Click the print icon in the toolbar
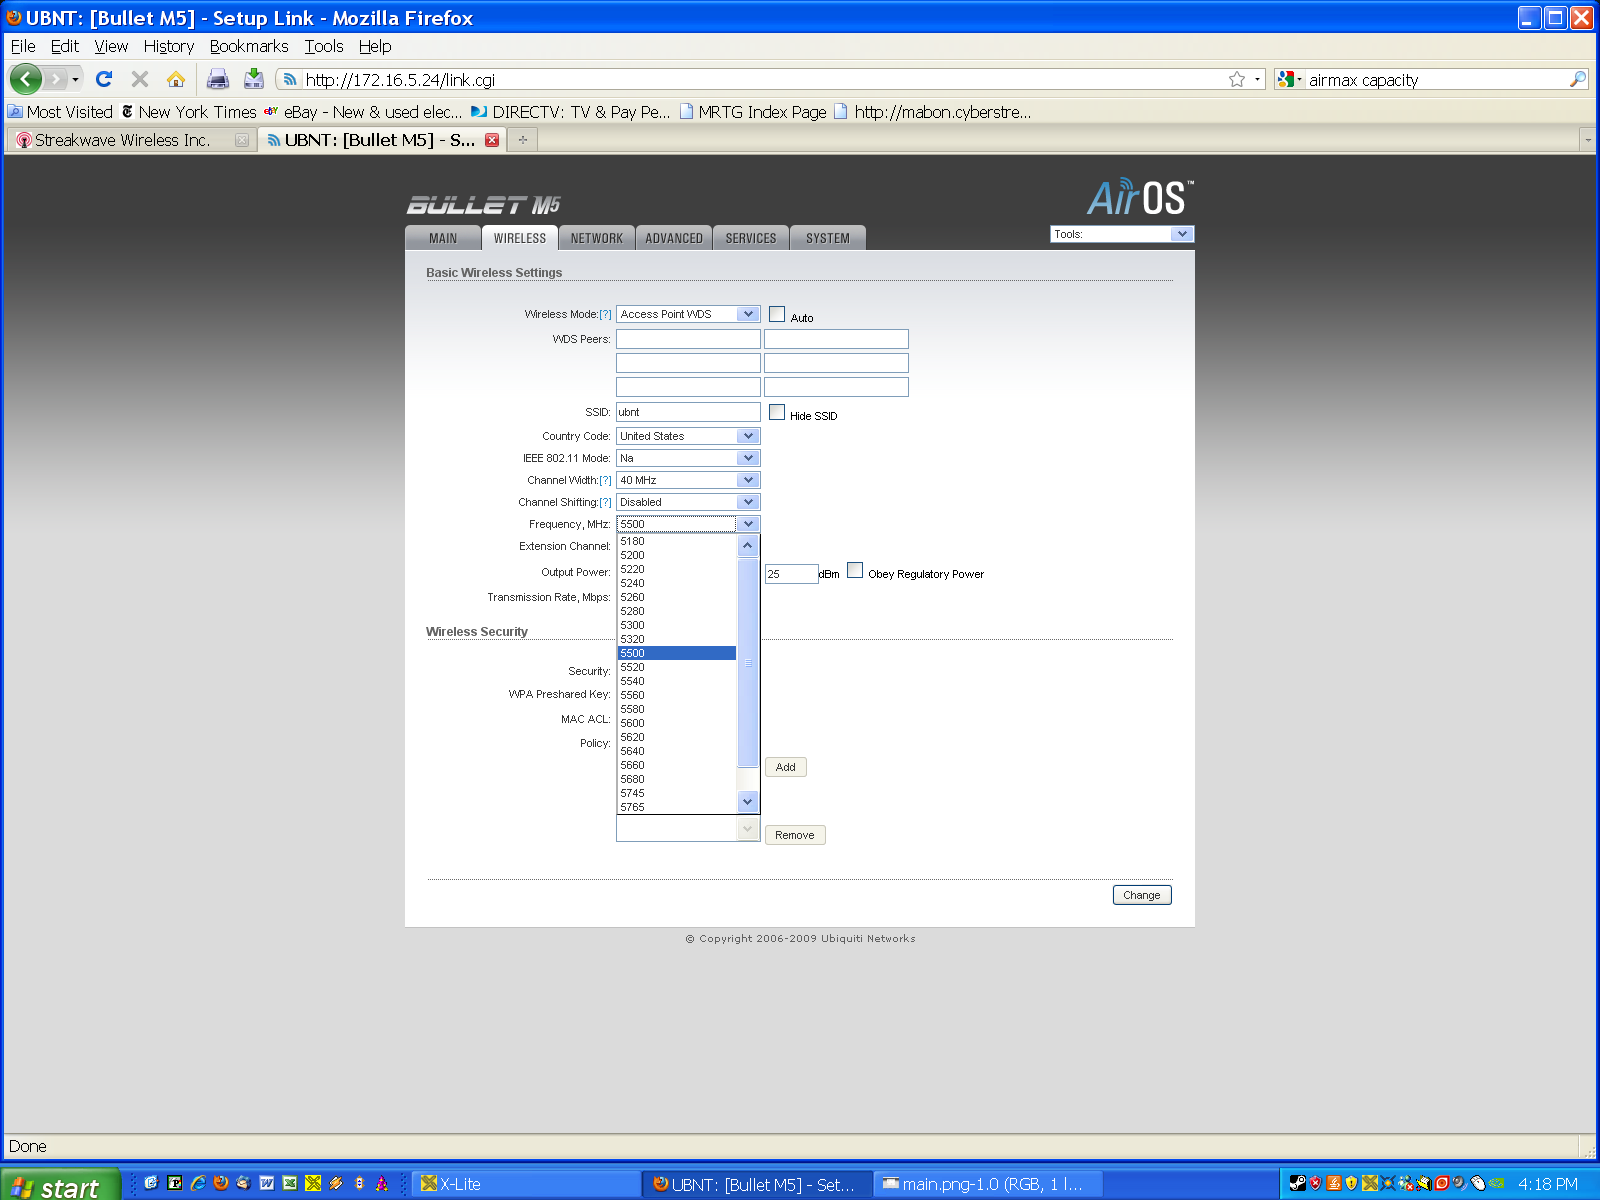The height and width of the screenshot is (1200, 1600). point(217,79)
